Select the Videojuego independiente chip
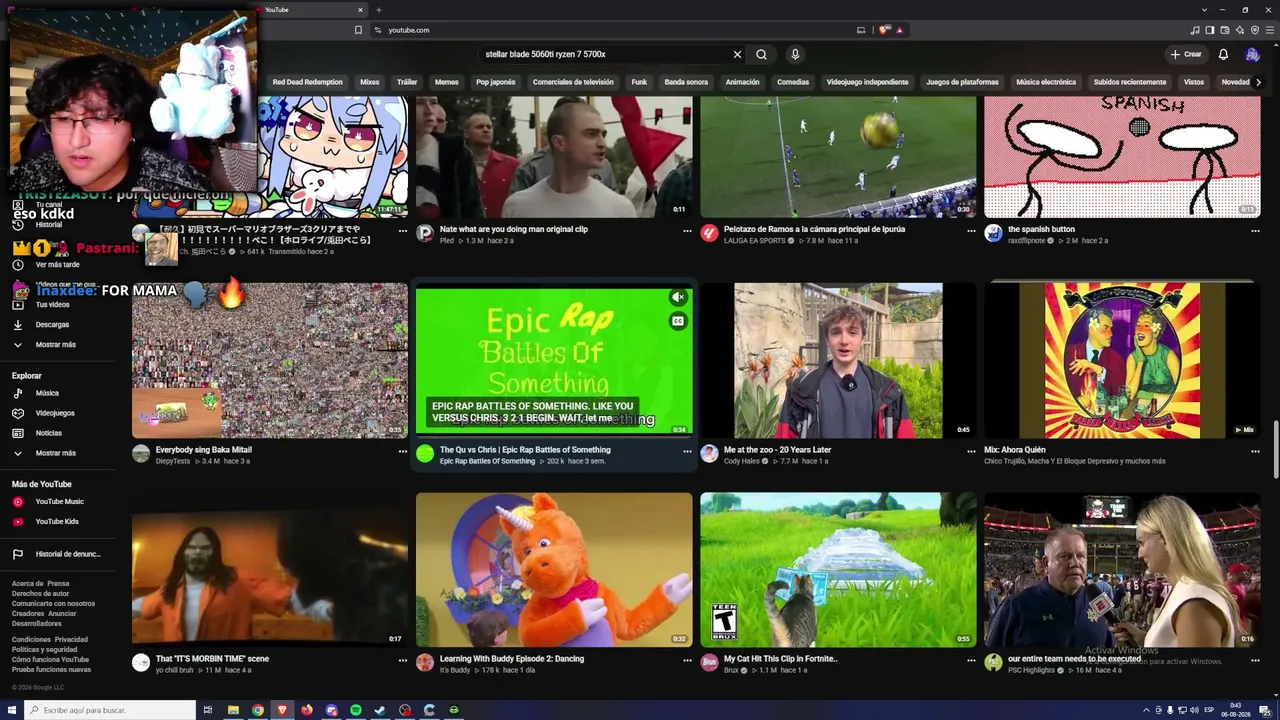This screenshot has height=720, width=1280. (867, 82)
